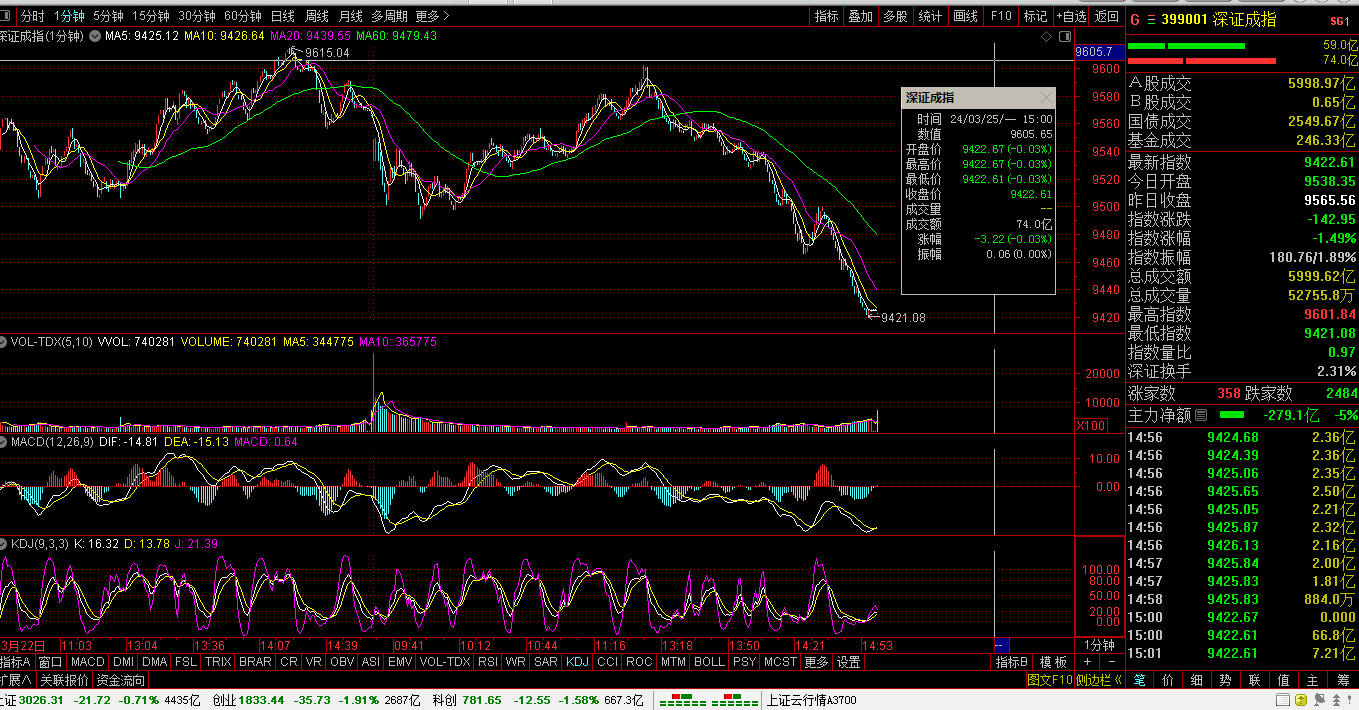Select the 笔 tick tab
The height and width of the screenshot is (710, 1359).
coord(1141,680)
